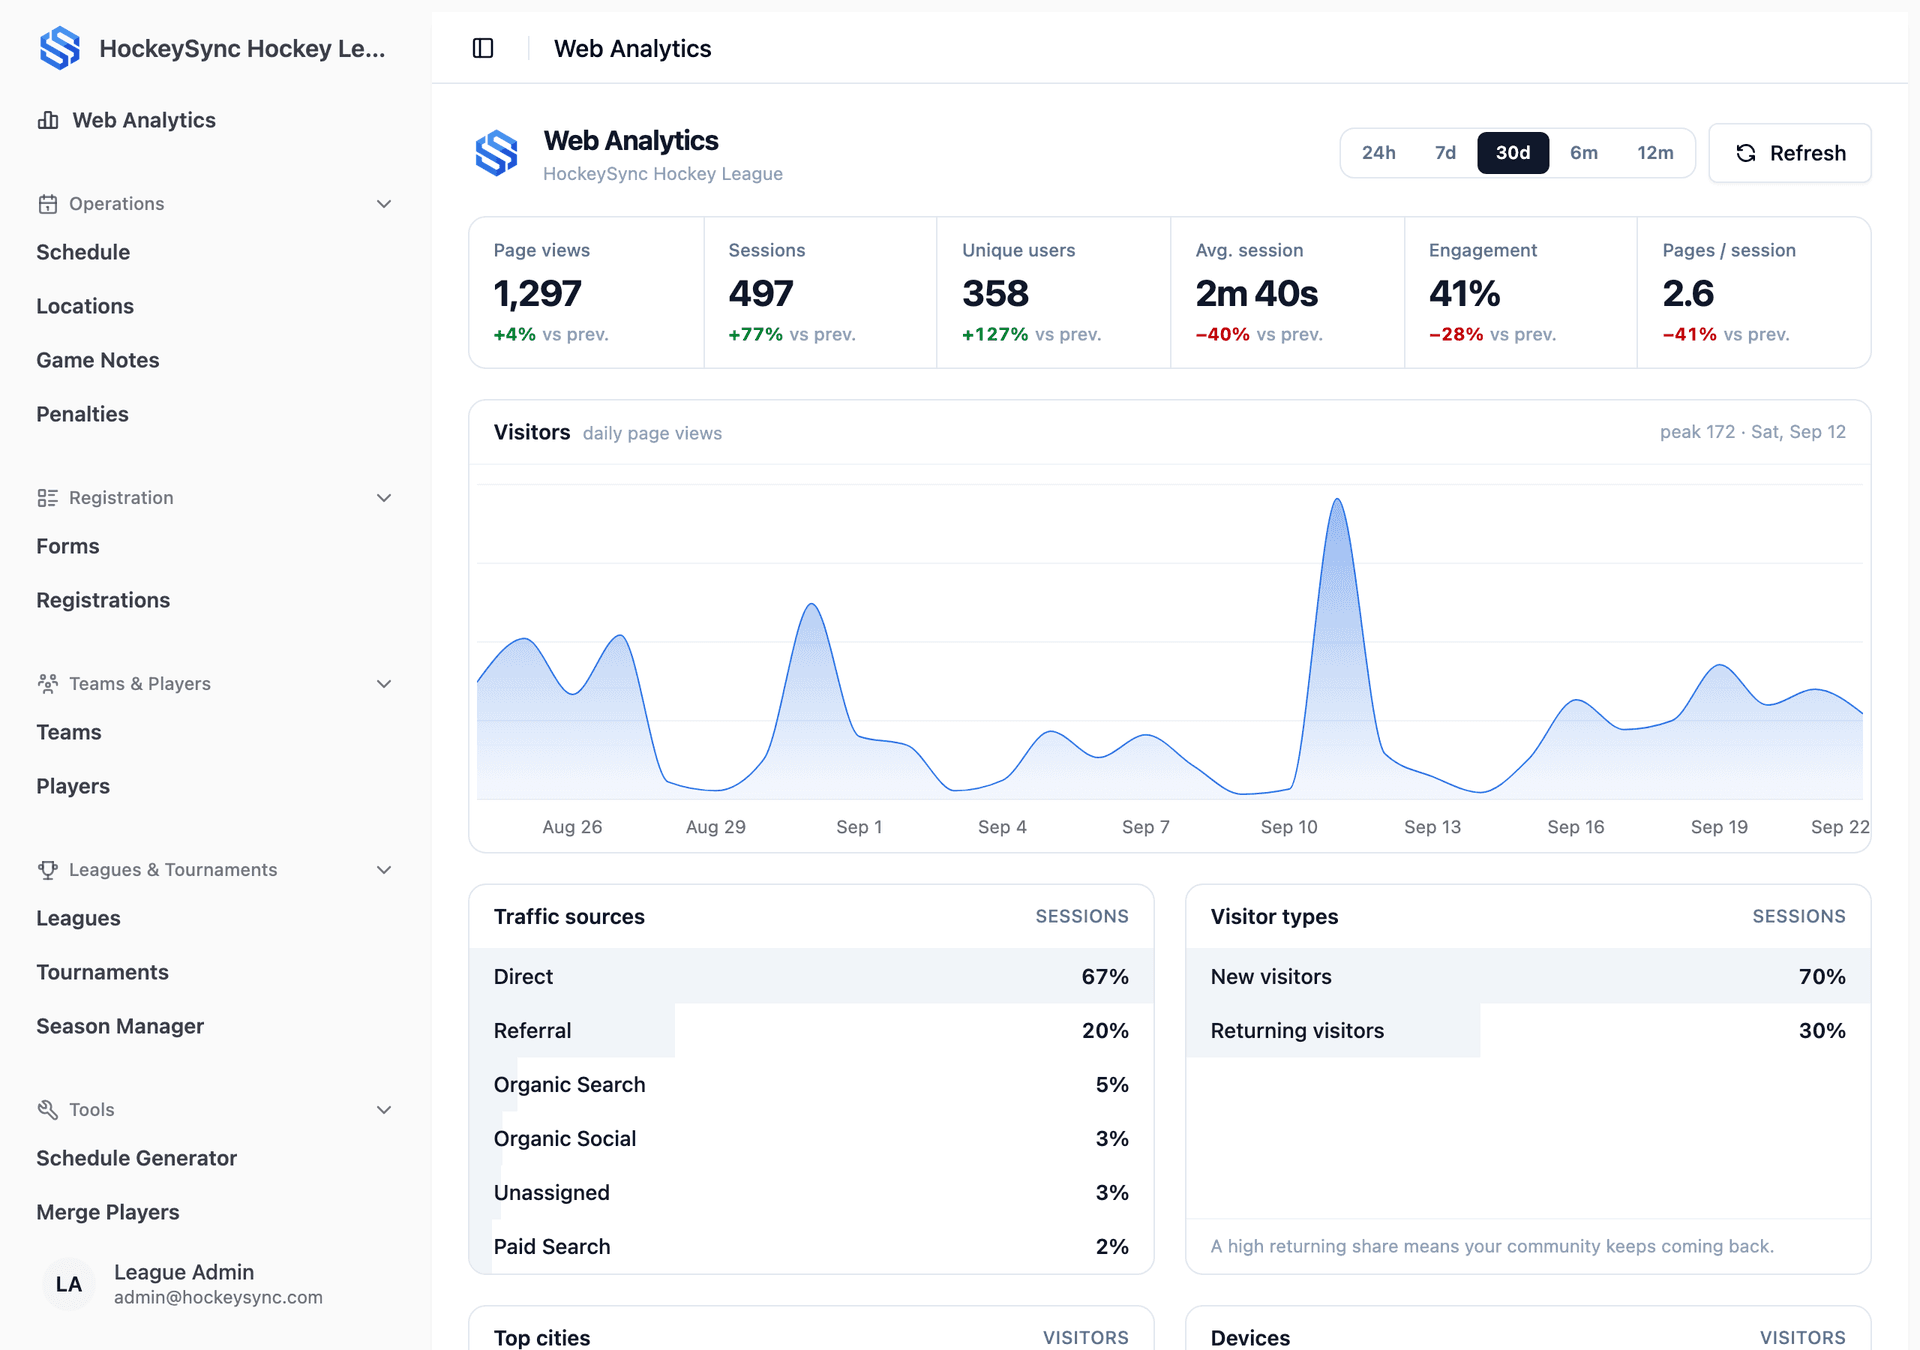Open the Merge Players tool
The height and width of the screenshot is (1350, 1920).
[108, 1212]
